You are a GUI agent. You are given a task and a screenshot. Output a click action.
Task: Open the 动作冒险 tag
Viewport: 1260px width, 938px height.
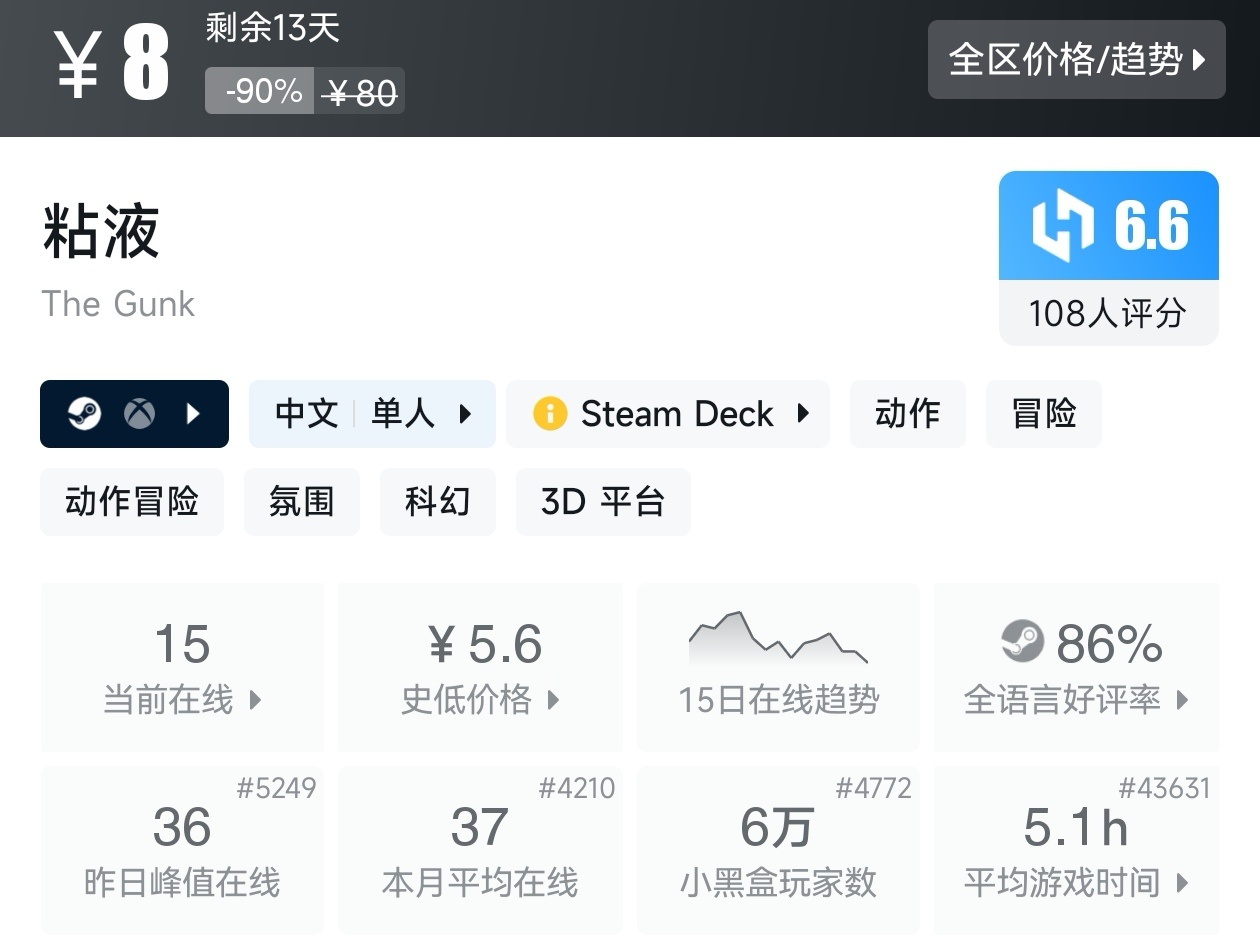[132, 502]
